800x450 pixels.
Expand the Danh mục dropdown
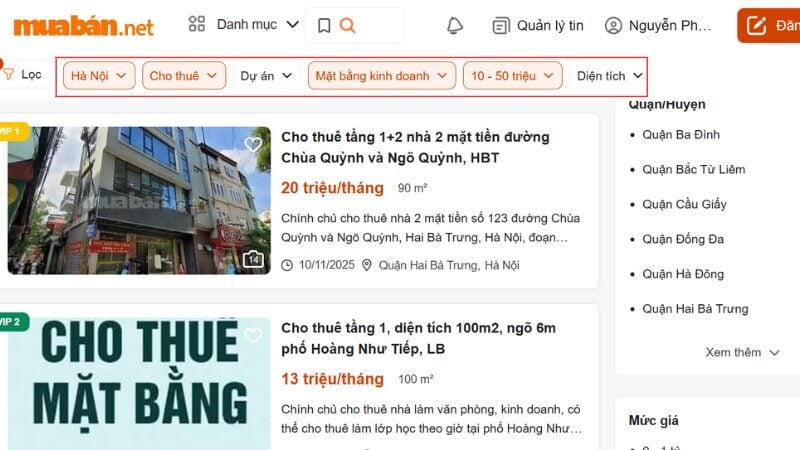pyautogui.click(x=258, y=24)
